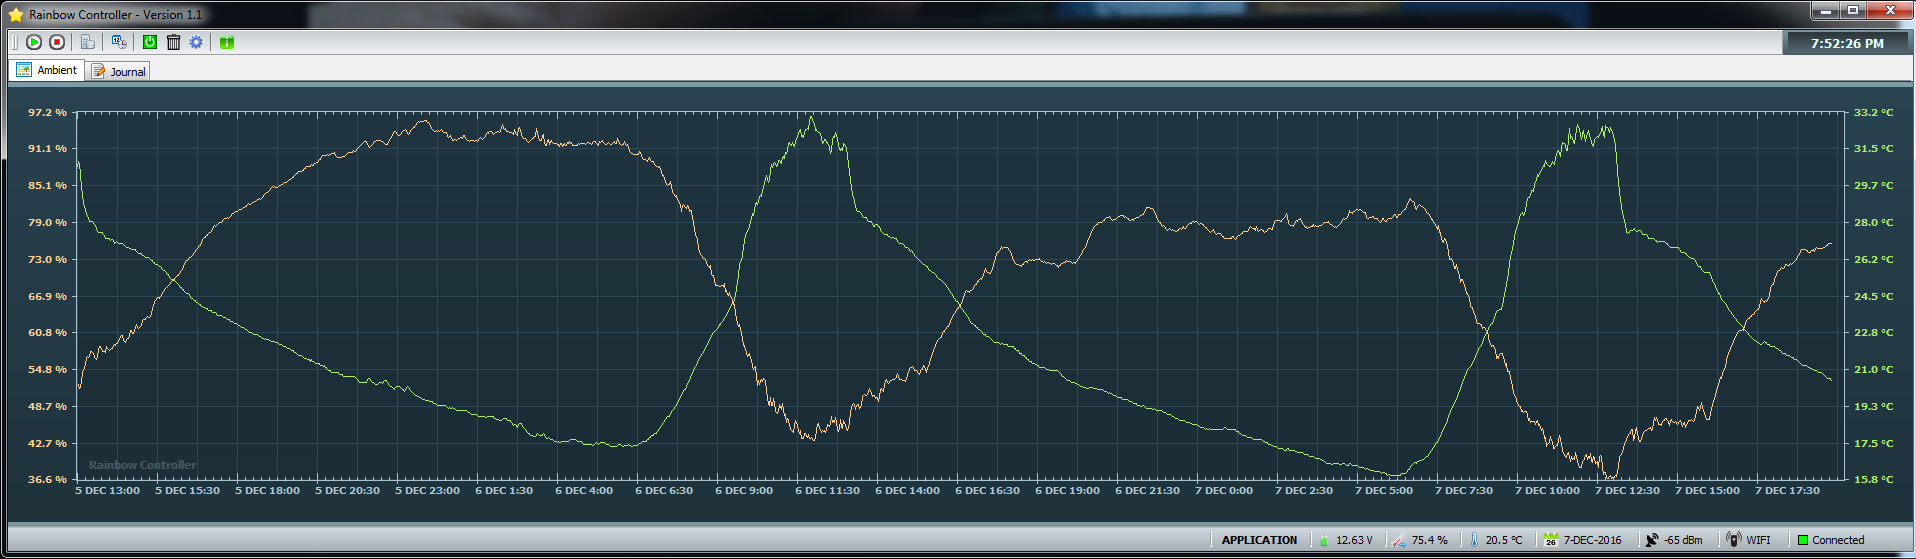Click the trash can delete icon
This screenshot has height=559, width=1916.
pyautogui.click(x=173, y=42)
